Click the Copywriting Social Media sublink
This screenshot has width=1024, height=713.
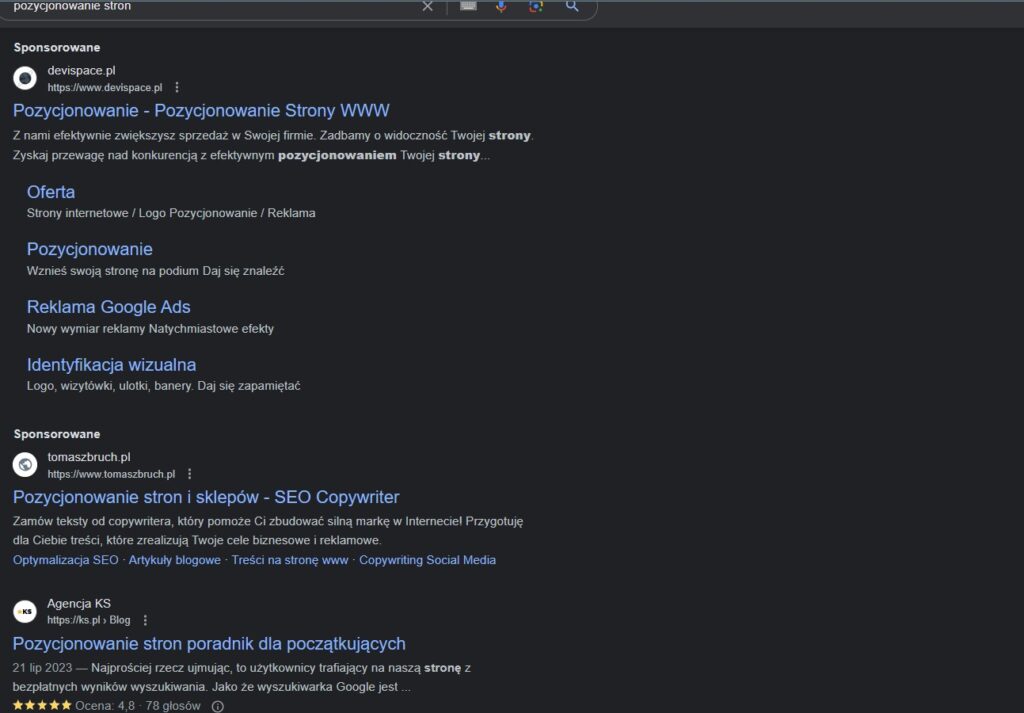(x=427, y=560)
